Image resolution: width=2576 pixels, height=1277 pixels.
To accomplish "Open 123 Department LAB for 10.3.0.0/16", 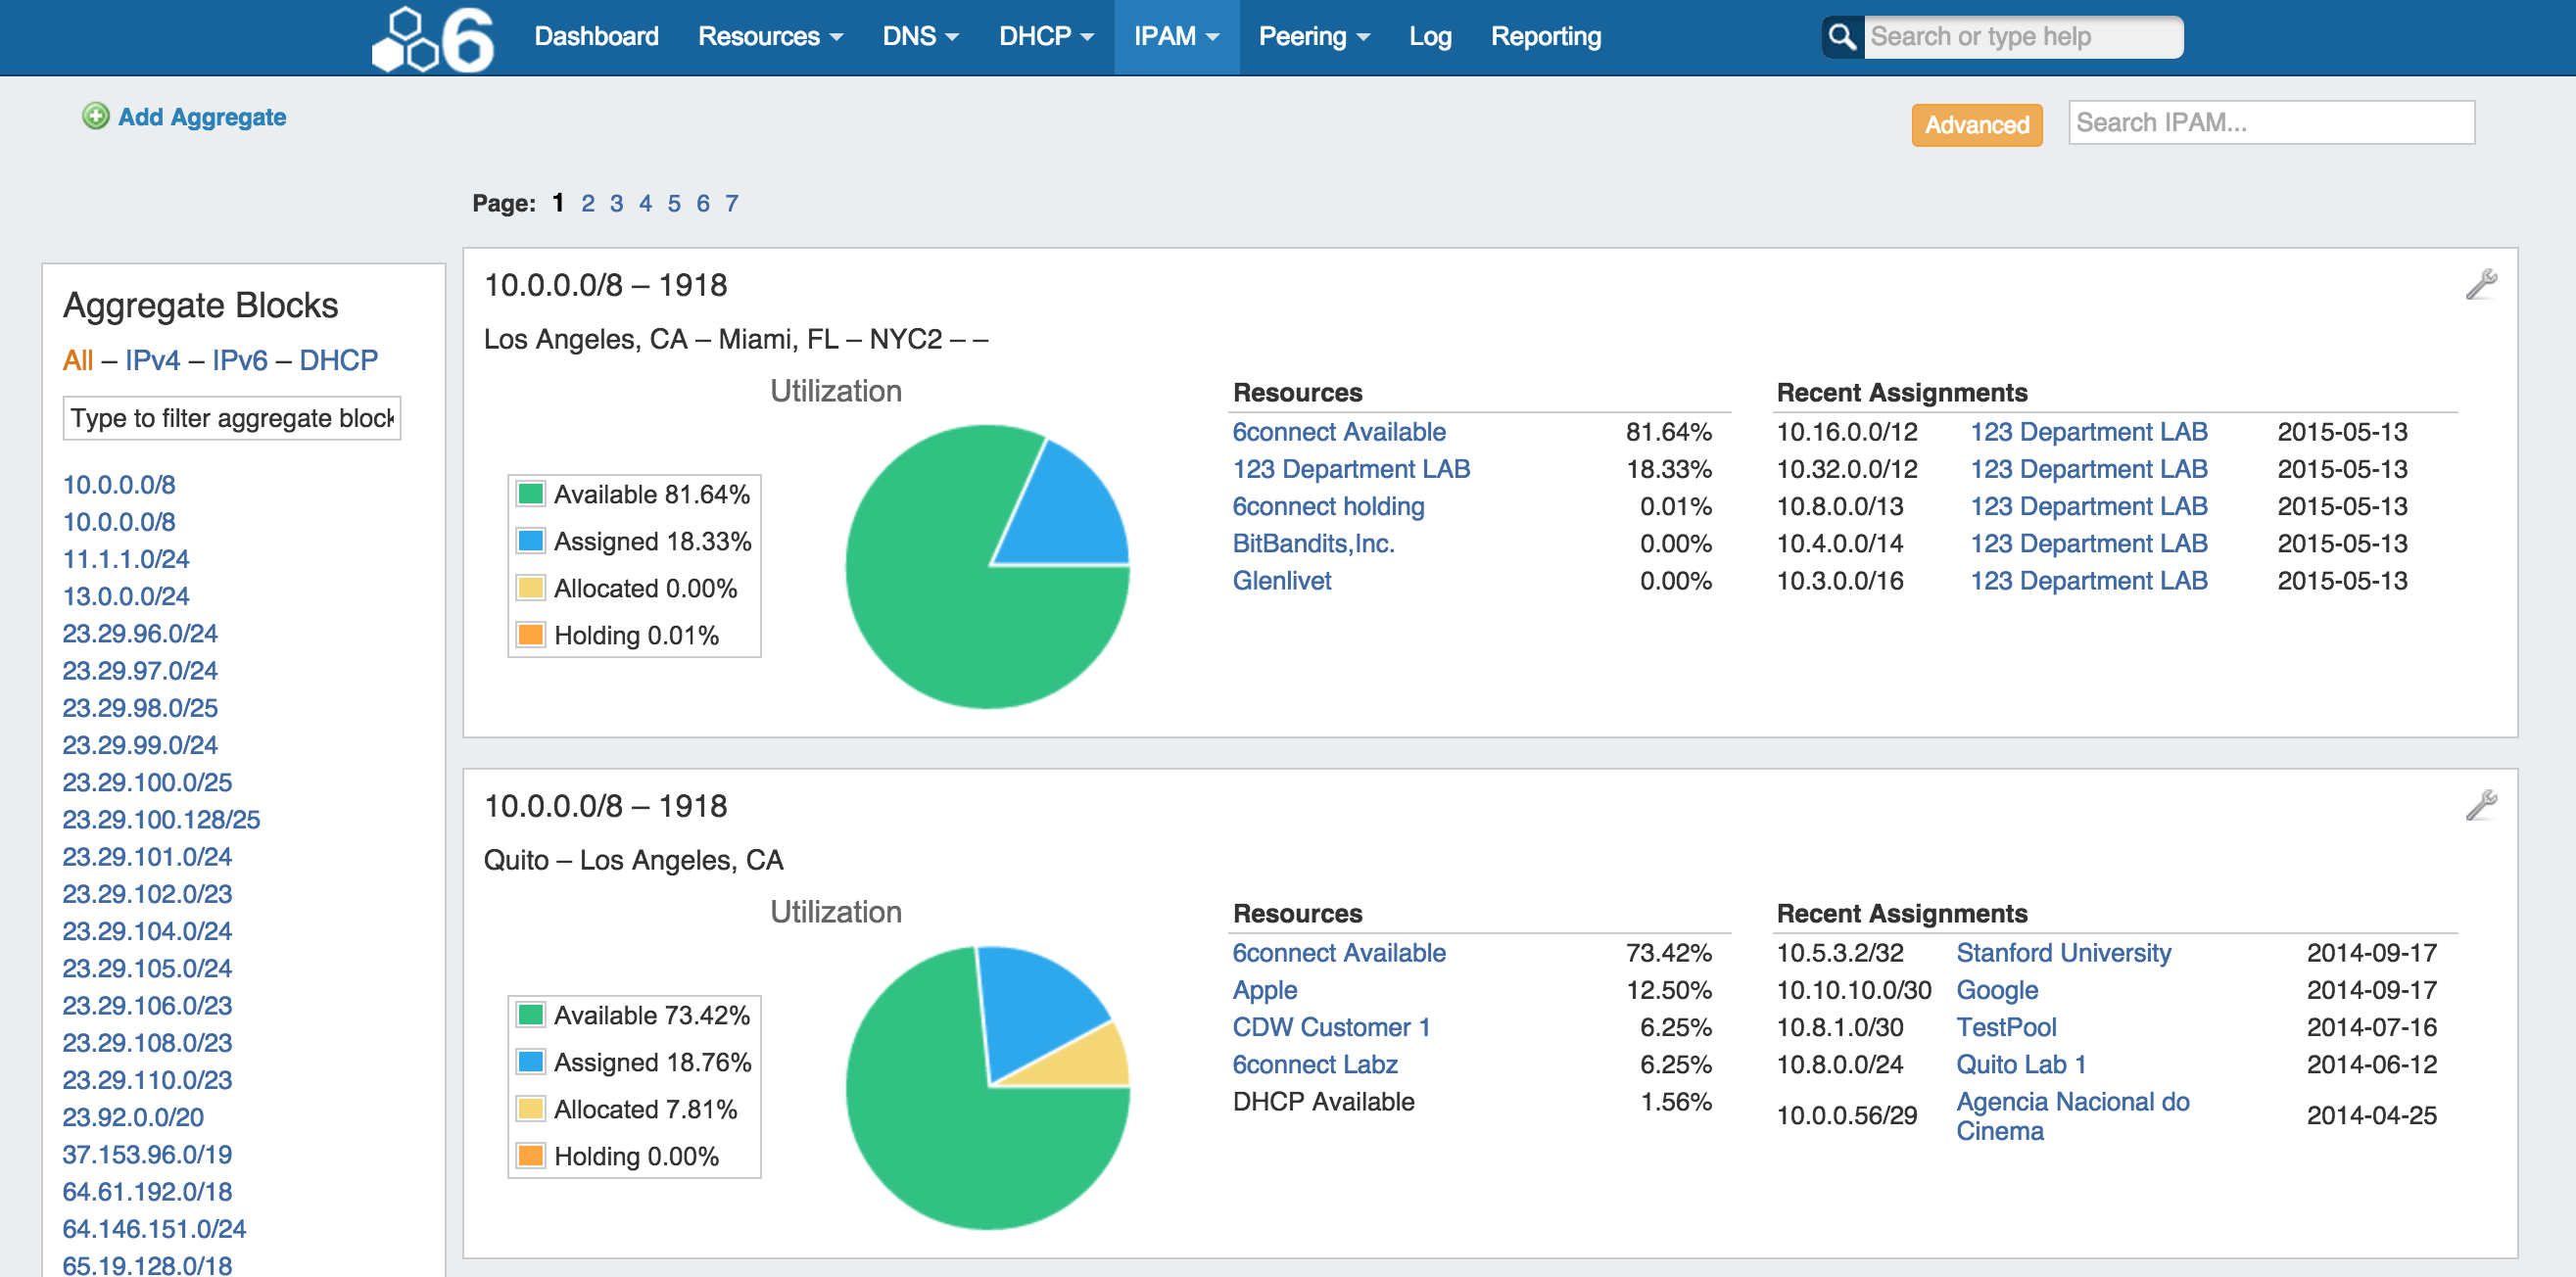I will (2088, 580).
